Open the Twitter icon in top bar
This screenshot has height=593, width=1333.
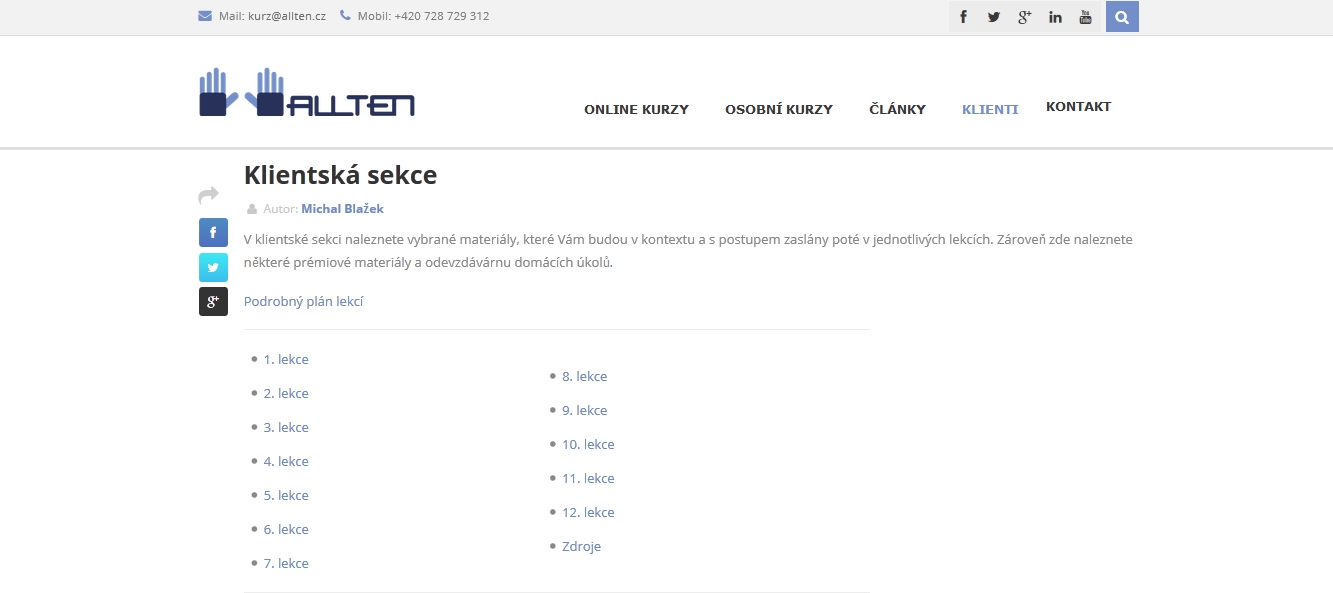point(994,17)
